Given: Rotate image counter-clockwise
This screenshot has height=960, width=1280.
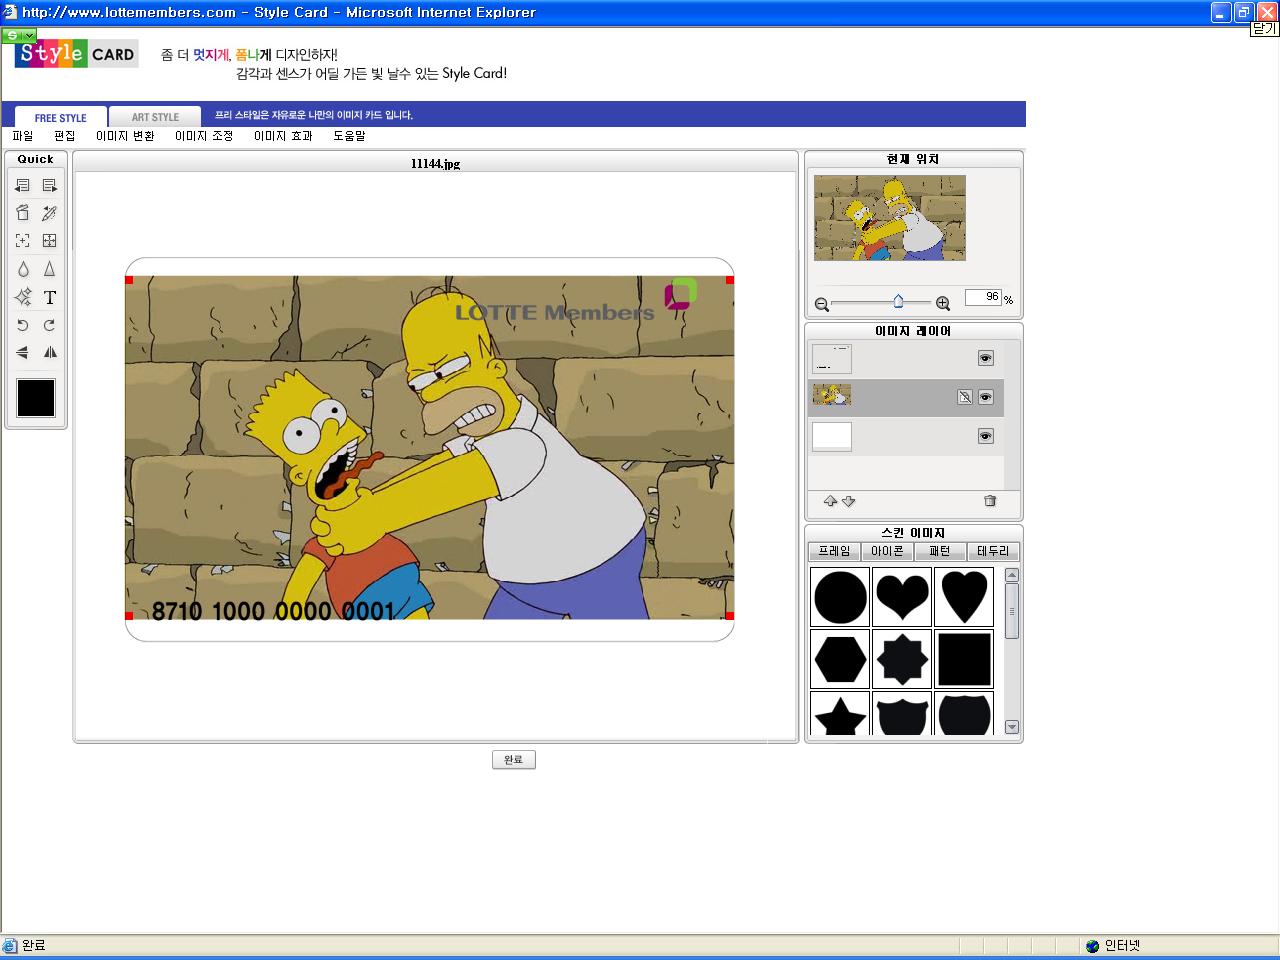Looking at the screenshot, I should [23, 325].
